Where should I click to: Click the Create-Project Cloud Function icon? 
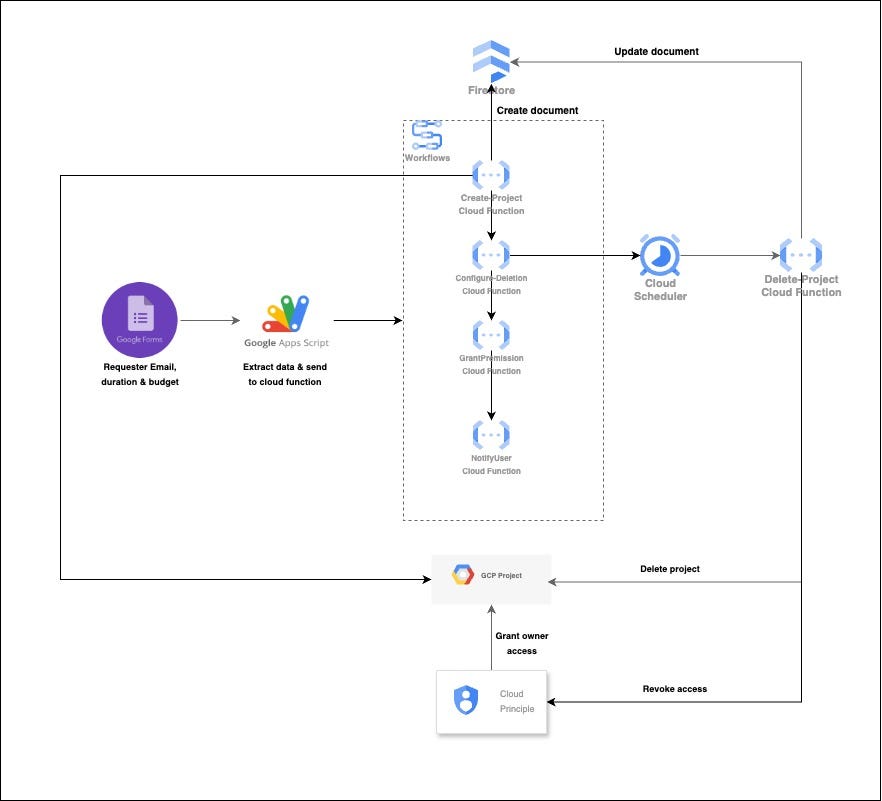pyautogui.click(x=491, y=175)
